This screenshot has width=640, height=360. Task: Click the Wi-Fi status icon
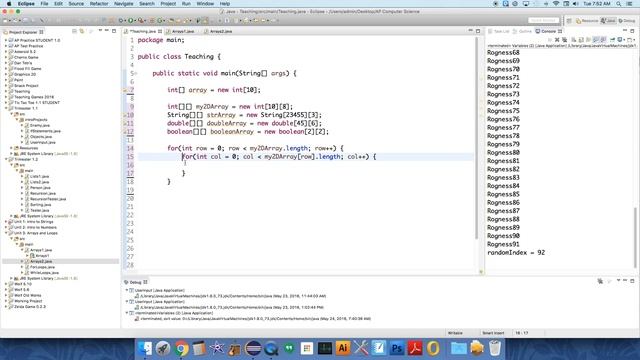556,4
